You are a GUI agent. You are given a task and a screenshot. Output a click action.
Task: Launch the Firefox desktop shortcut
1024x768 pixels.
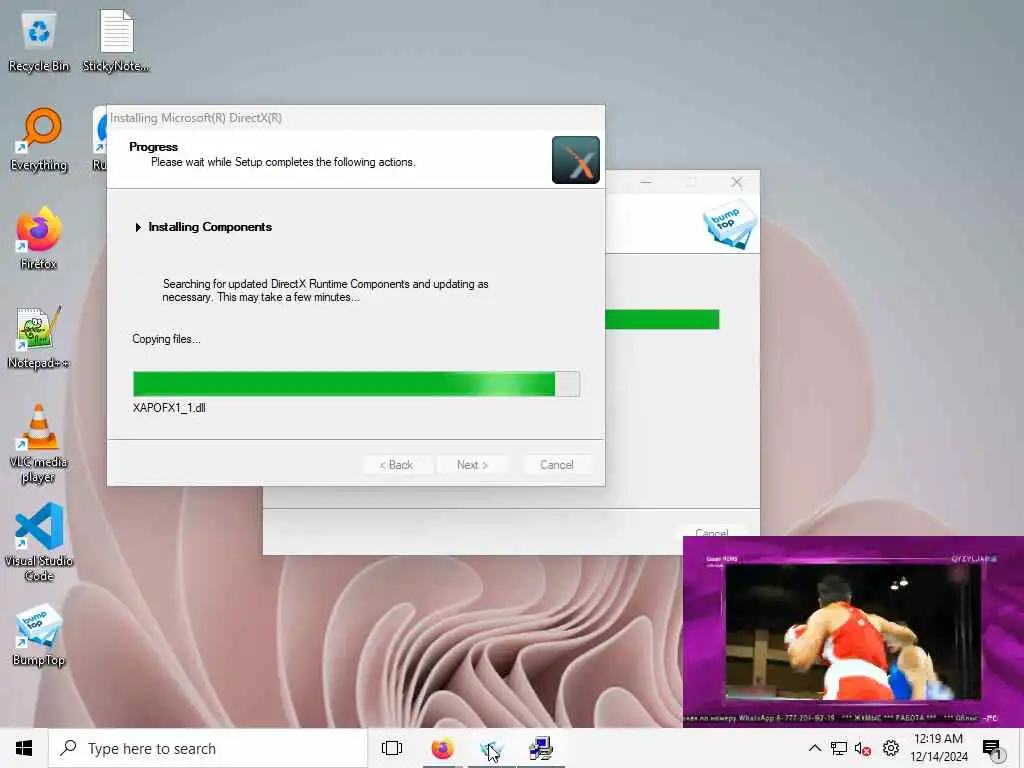click(39, 238)
